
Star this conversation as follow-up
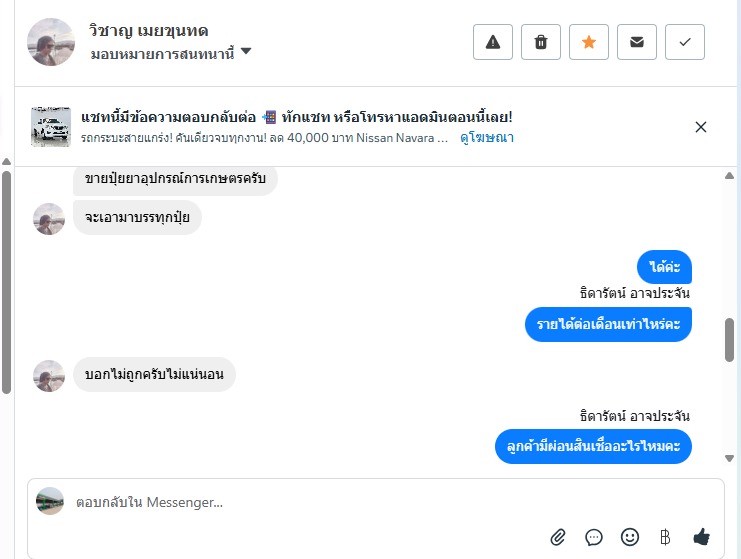(x=589, y=42)
